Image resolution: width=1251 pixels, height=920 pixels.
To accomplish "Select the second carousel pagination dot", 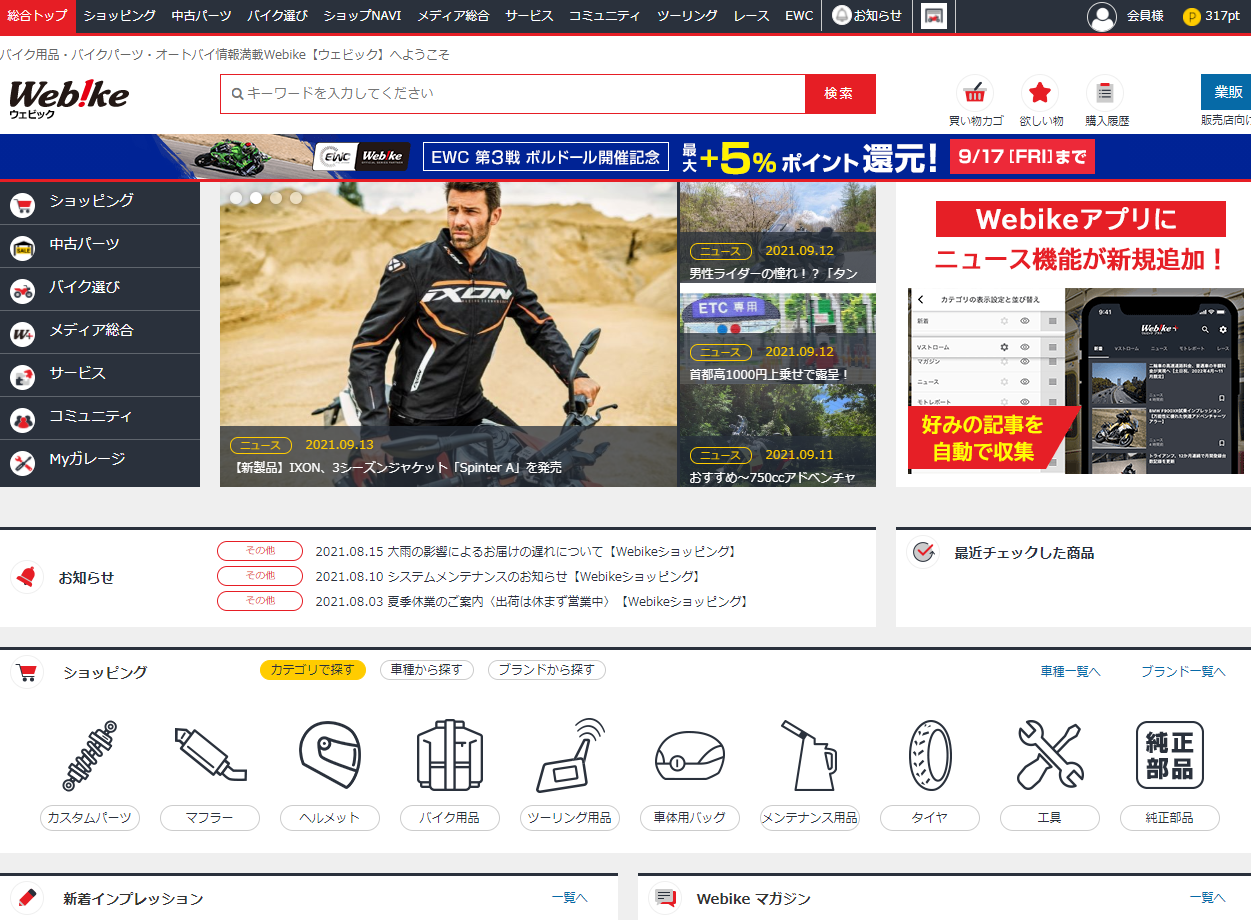I will pos(255,198).
